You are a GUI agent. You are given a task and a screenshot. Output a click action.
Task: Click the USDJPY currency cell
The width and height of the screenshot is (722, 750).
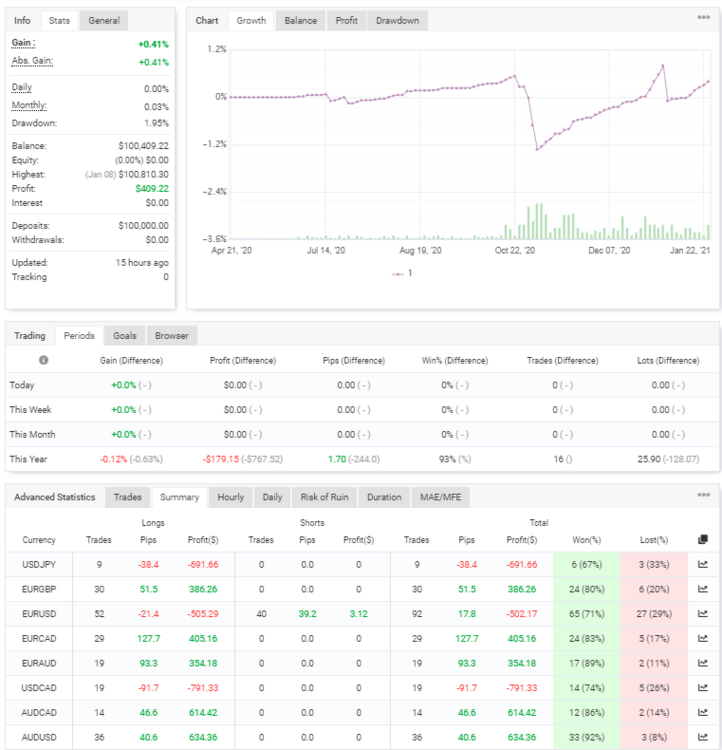pyautogui.click(x=39, y=564)
